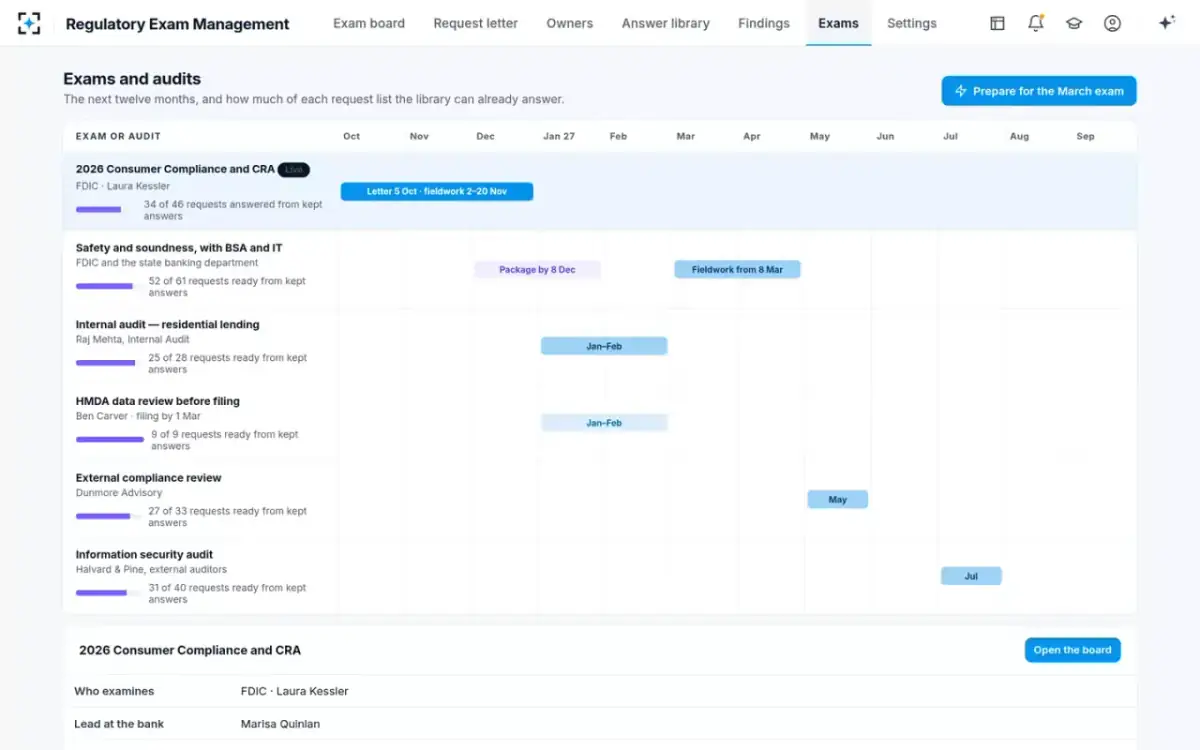
Task: Click the Fieldwork from 8 Mar bar
Action: click(x=737, y=269)
